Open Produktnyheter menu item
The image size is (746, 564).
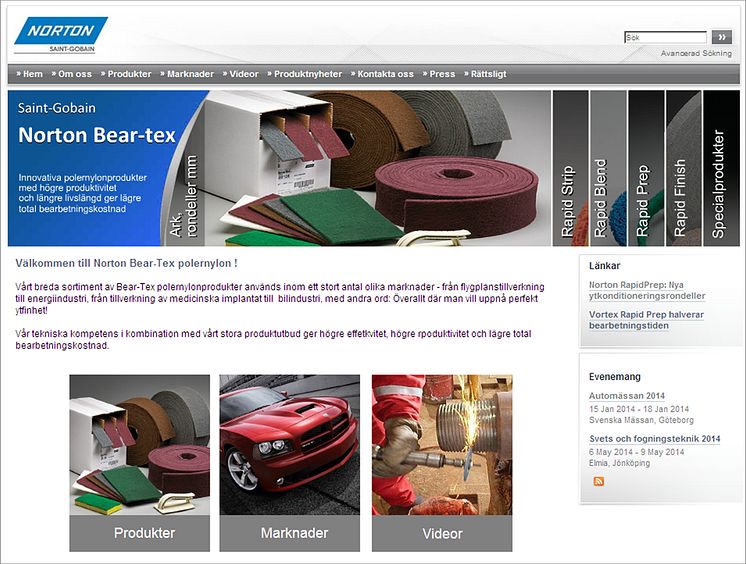click(x=304, y=74)
